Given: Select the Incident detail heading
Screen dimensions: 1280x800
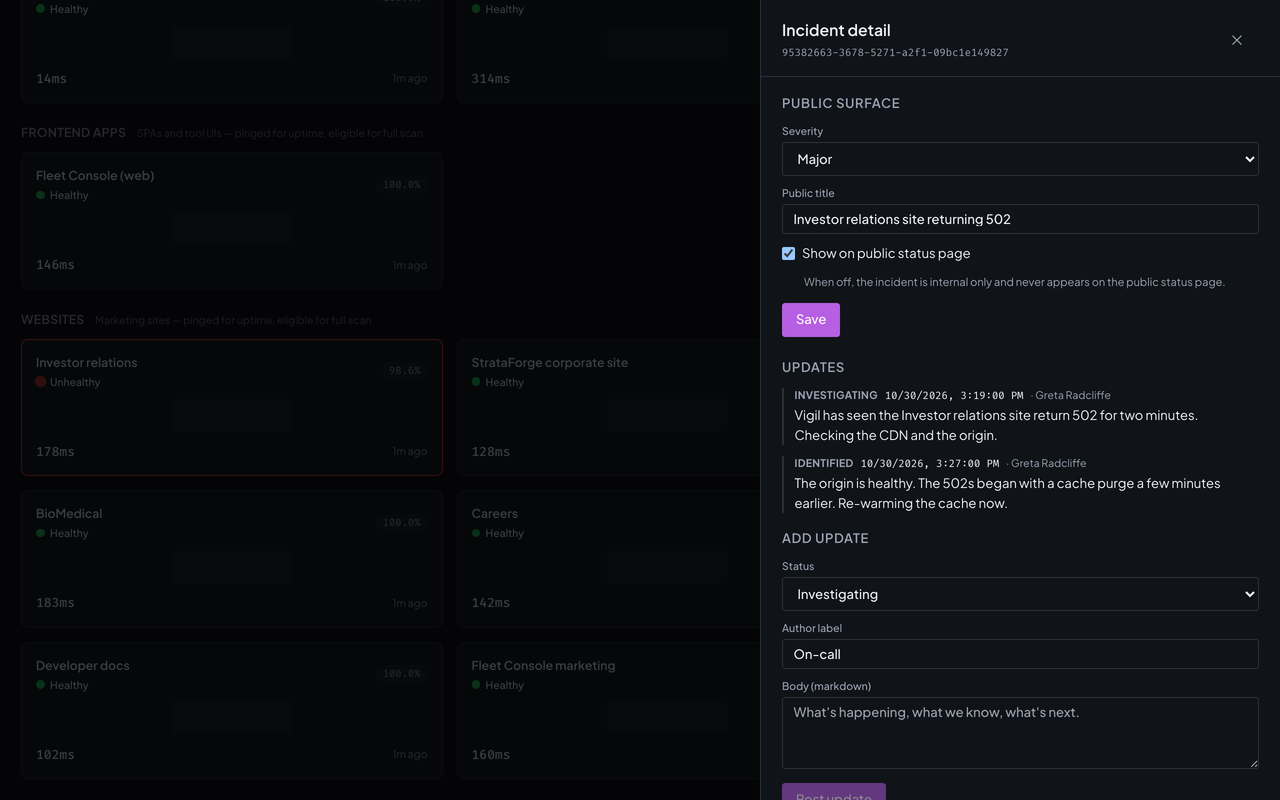Looking at the screenshot, I should (x=836, y=30).
